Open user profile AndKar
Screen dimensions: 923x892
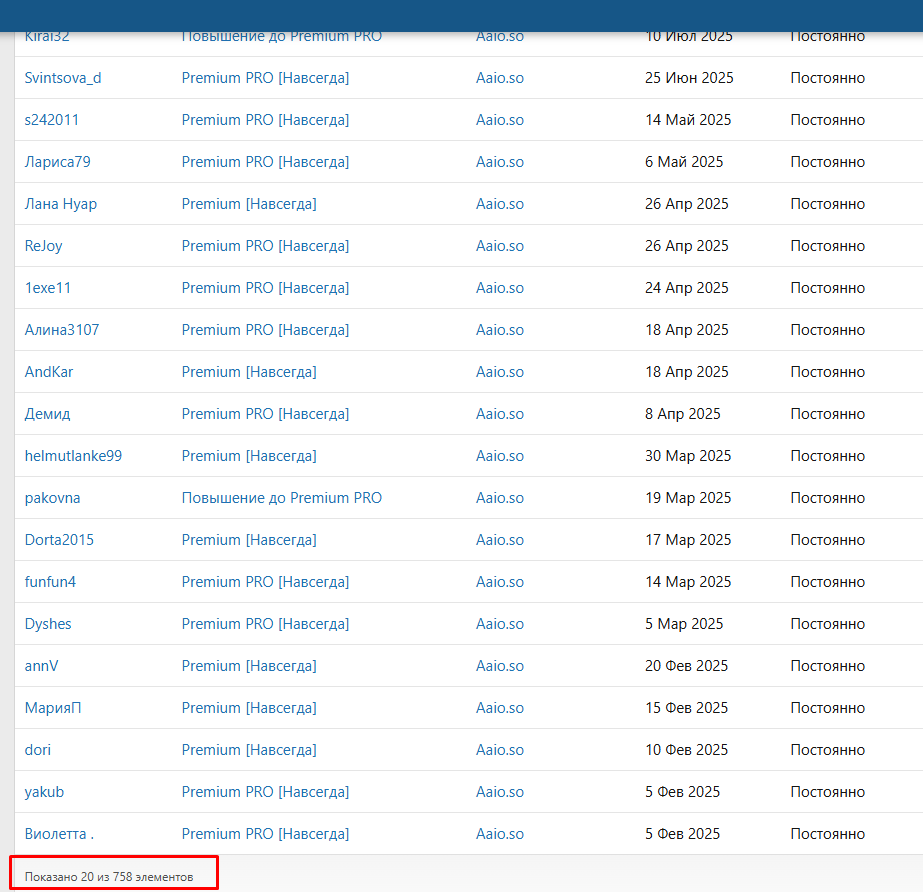pyautogui.click(x=49, y=372)
